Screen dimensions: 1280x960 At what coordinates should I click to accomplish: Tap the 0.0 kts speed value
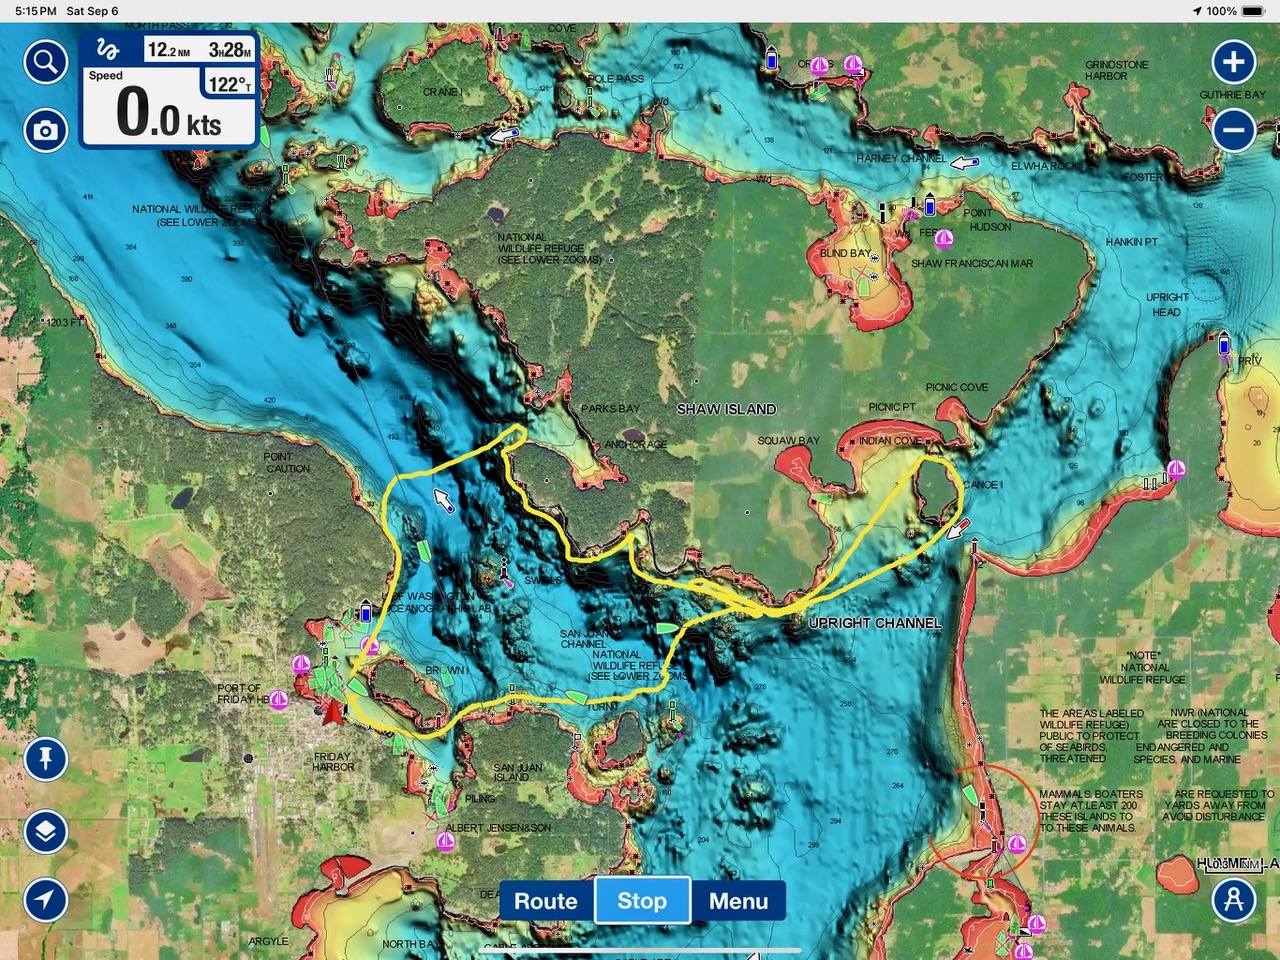tap(168, 112)
